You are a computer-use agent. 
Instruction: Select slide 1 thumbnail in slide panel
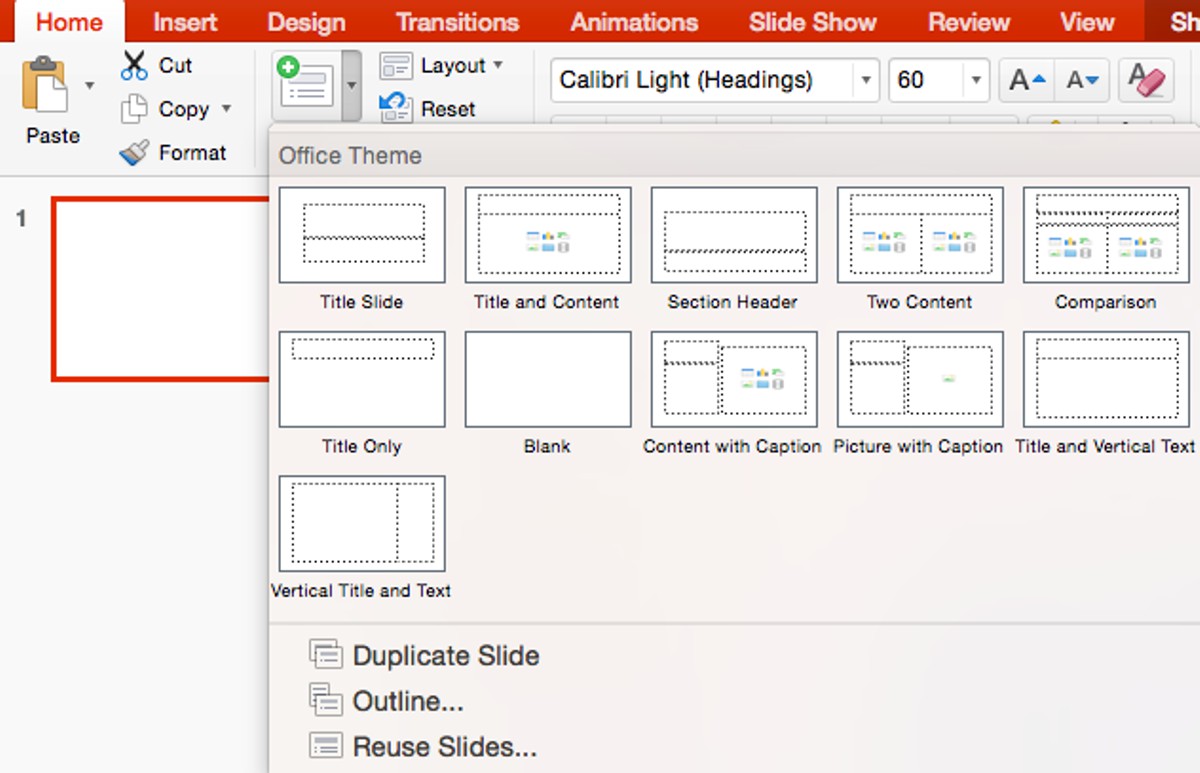[160, 290]
